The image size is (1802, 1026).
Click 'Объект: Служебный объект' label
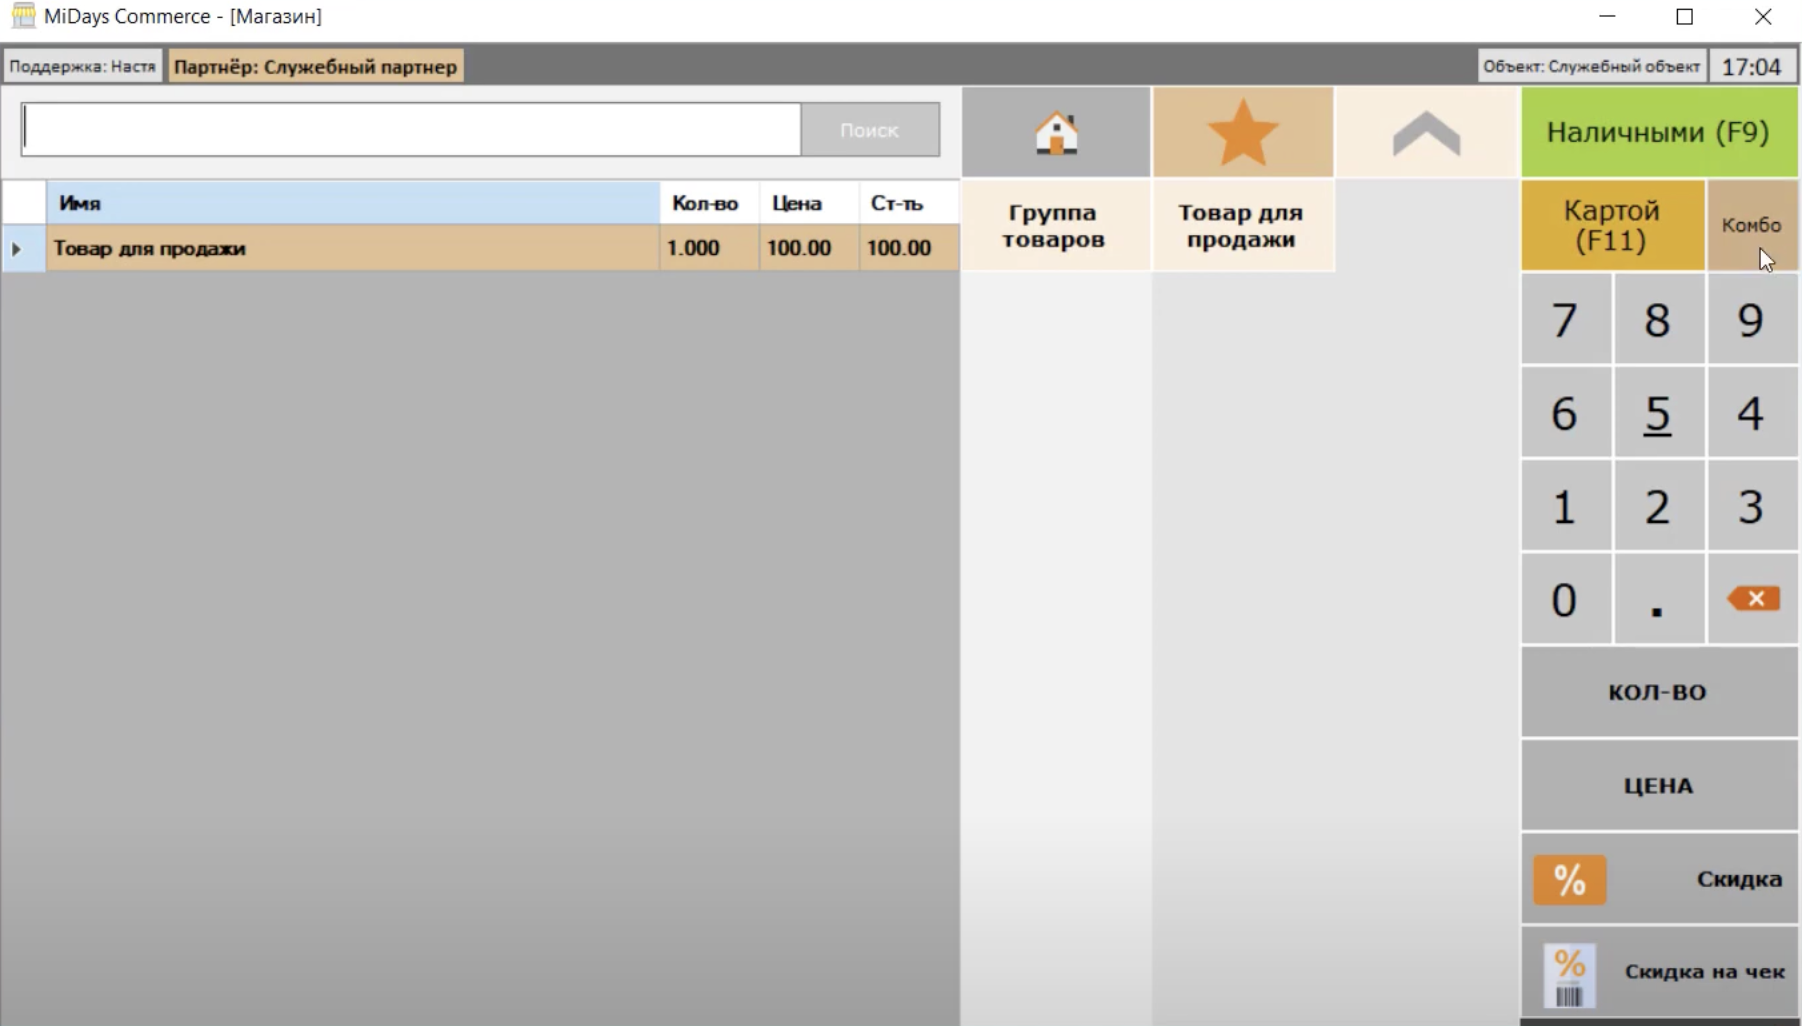[x=1591, y=66]
